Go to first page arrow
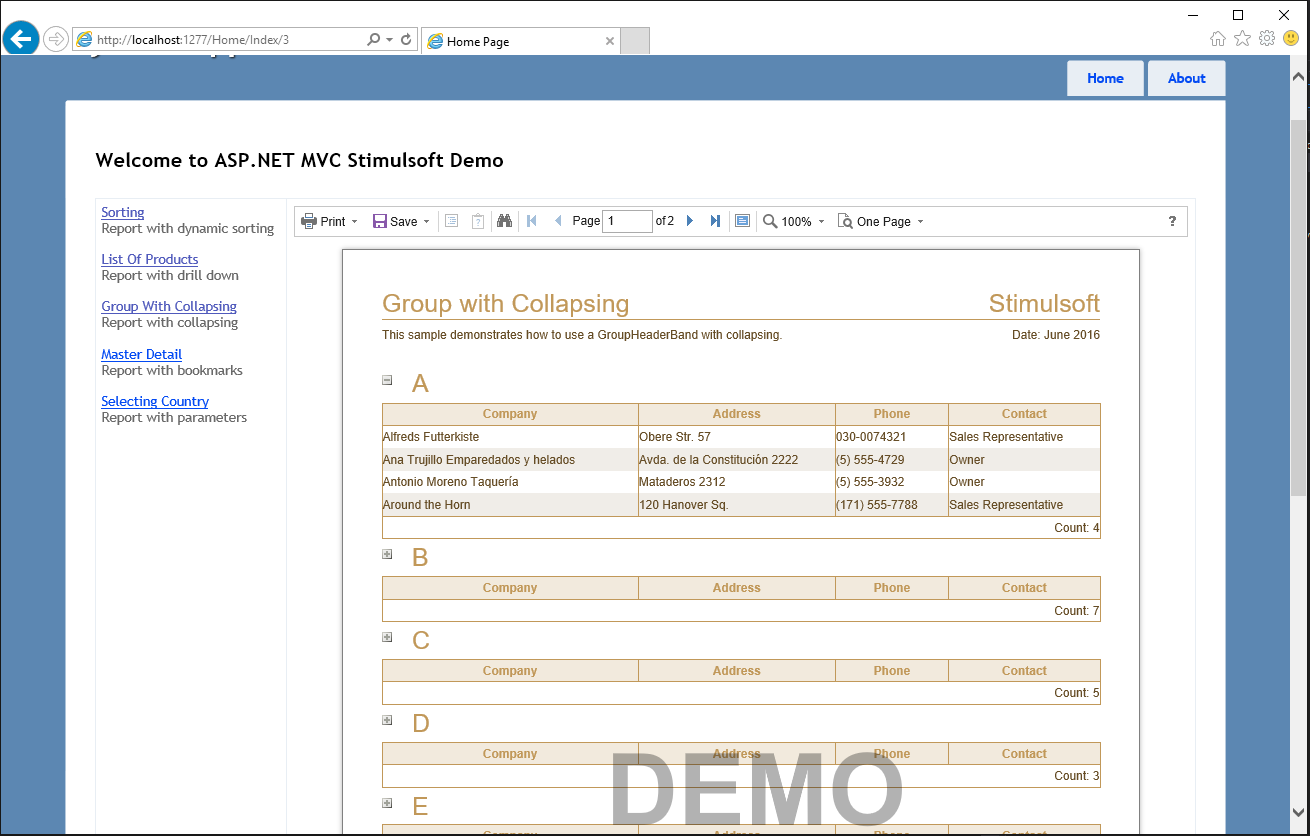 click(532, 221)
